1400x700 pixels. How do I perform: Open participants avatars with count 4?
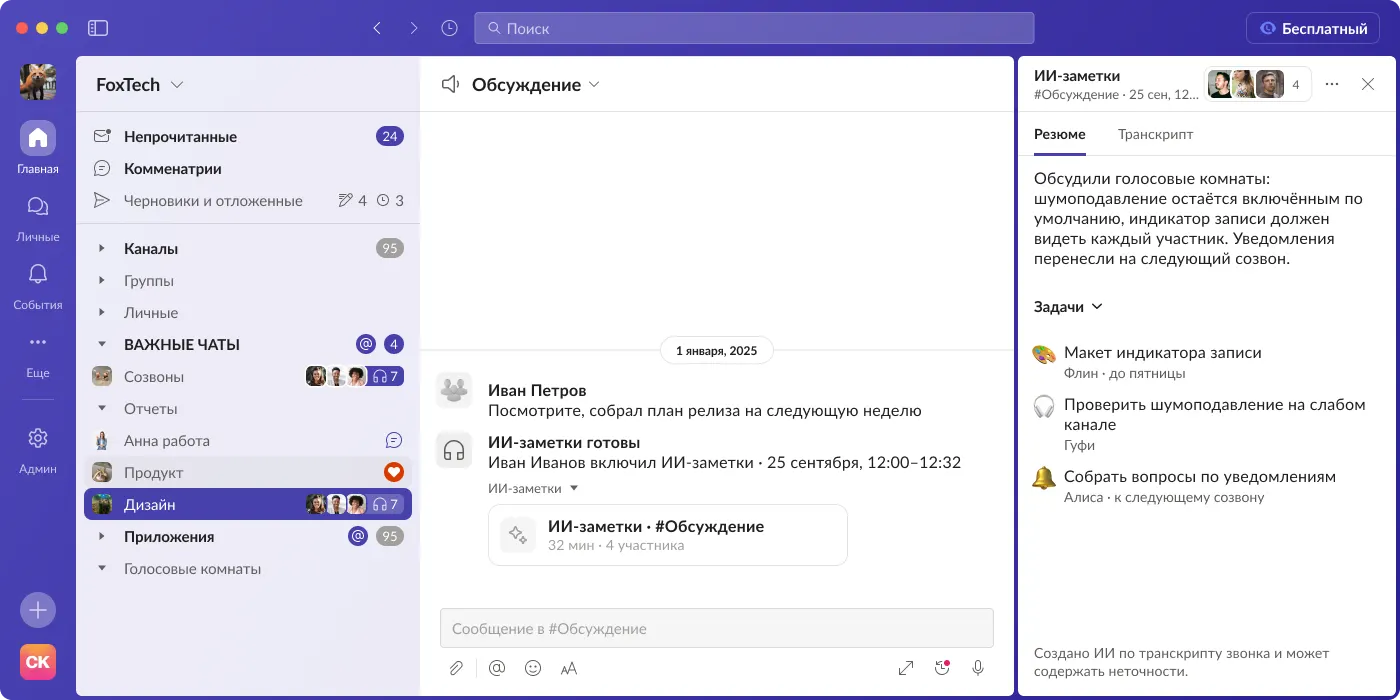tap(1257, 85)
